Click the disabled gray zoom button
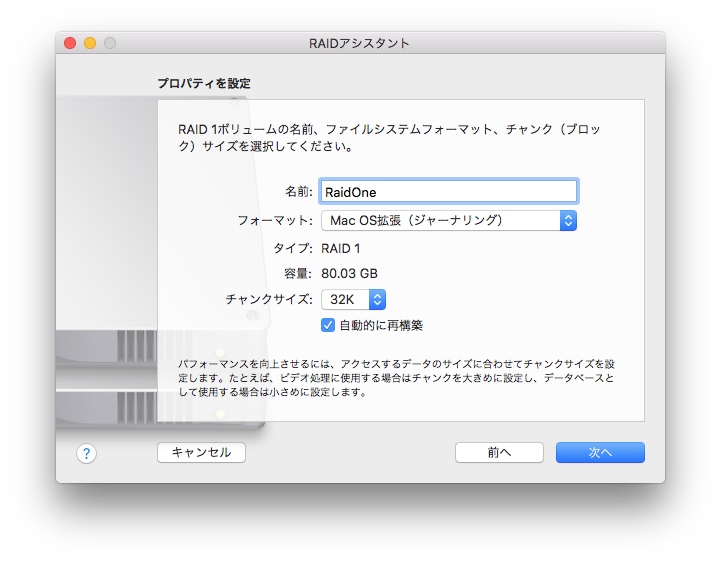This screenshot has height=563, width=721. coord(110,43)
